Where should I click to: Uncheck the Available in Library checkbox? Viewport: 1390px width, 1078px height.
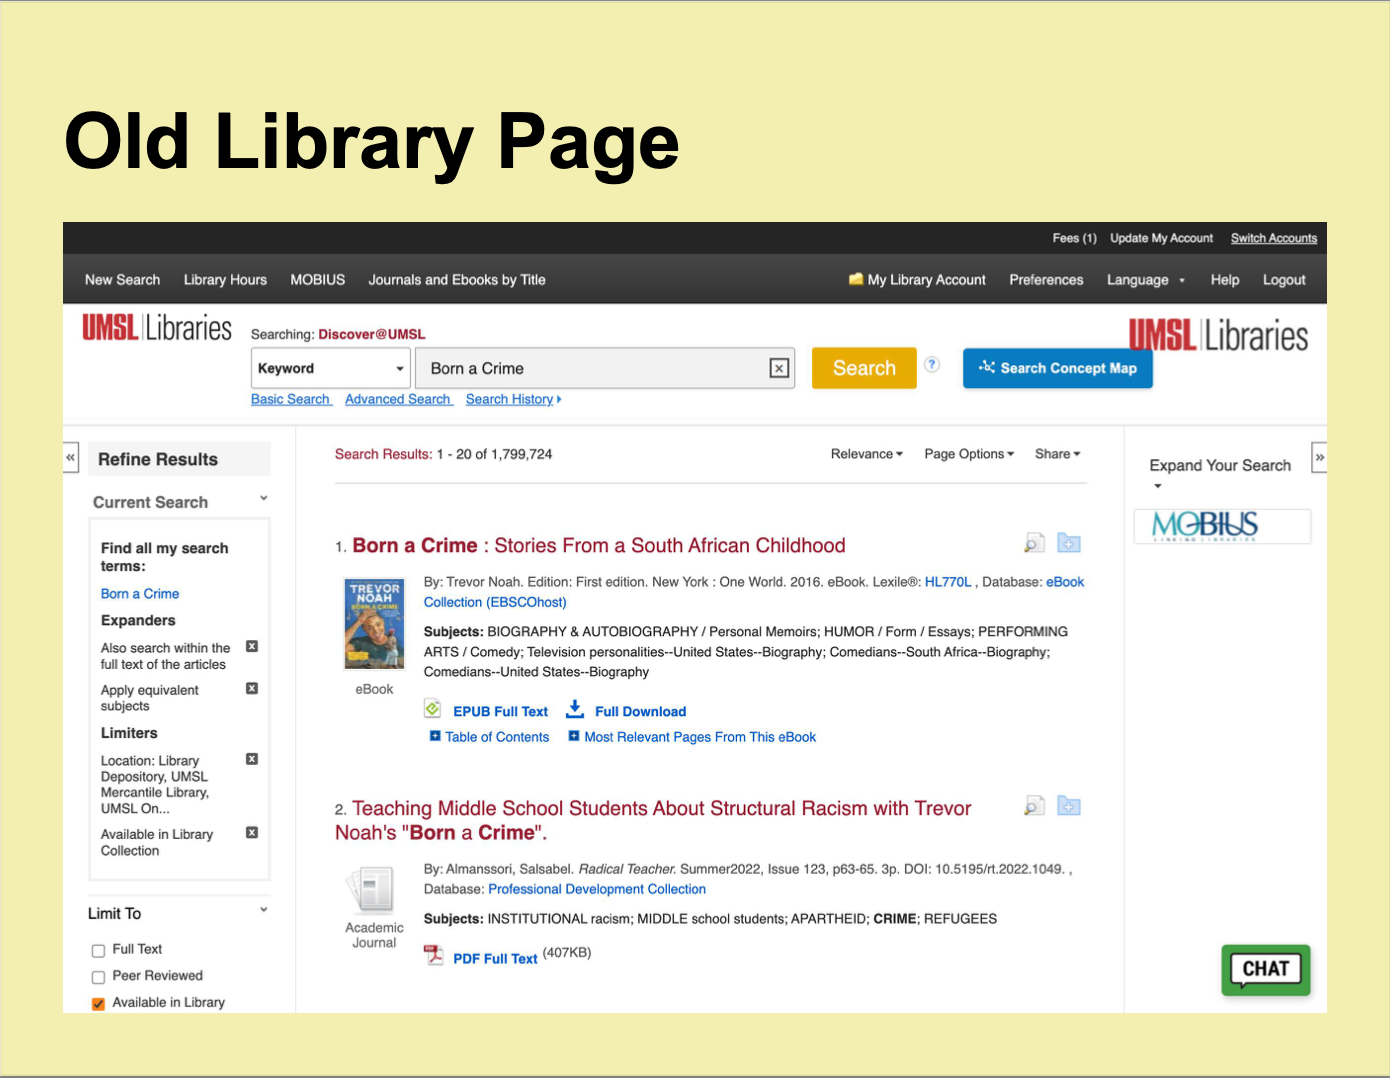click(x=98, y=1004)
